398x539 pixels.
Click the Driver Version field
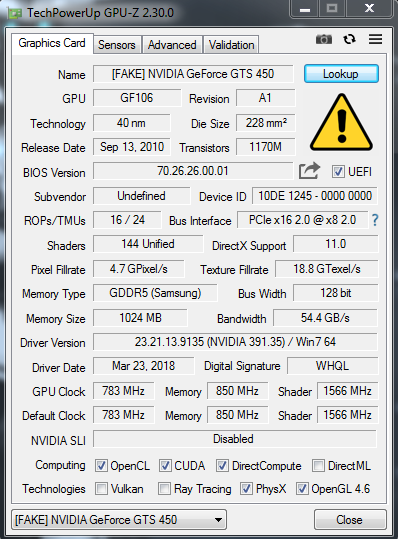(x=235, y=342)
